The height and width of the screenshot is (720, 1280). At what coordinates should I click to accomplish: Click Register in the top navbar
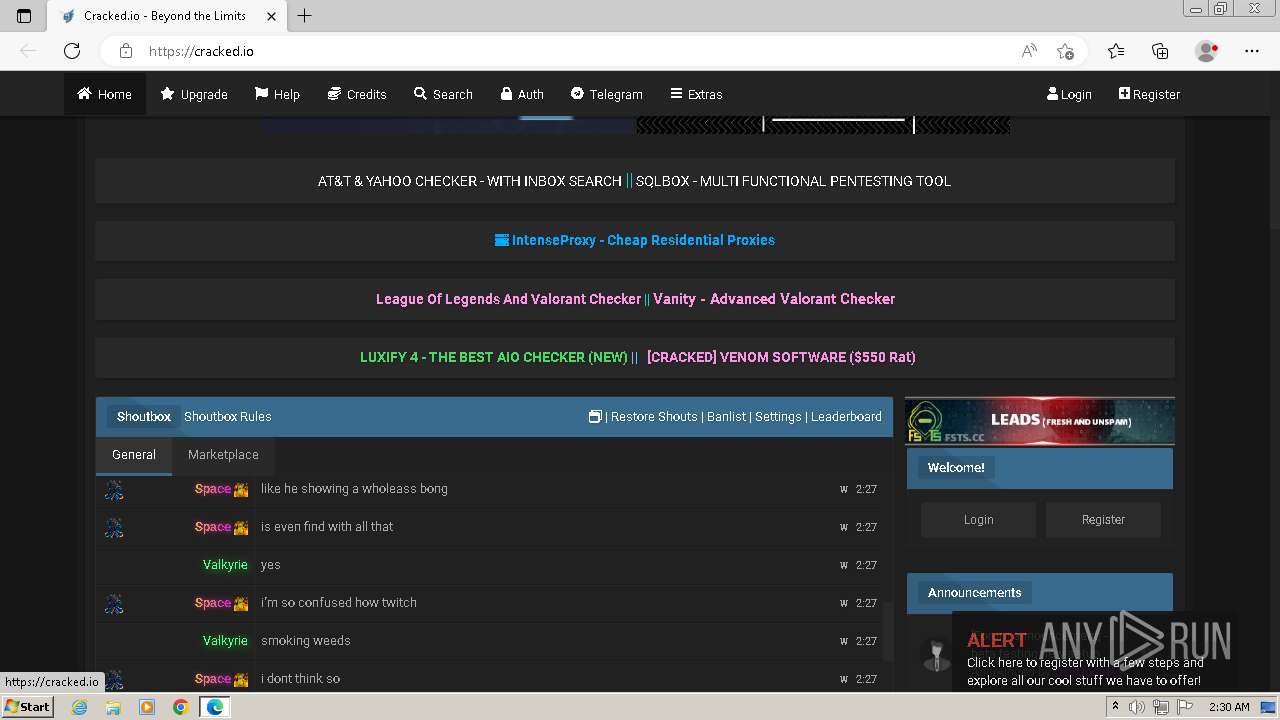[x=1149, y=94]
